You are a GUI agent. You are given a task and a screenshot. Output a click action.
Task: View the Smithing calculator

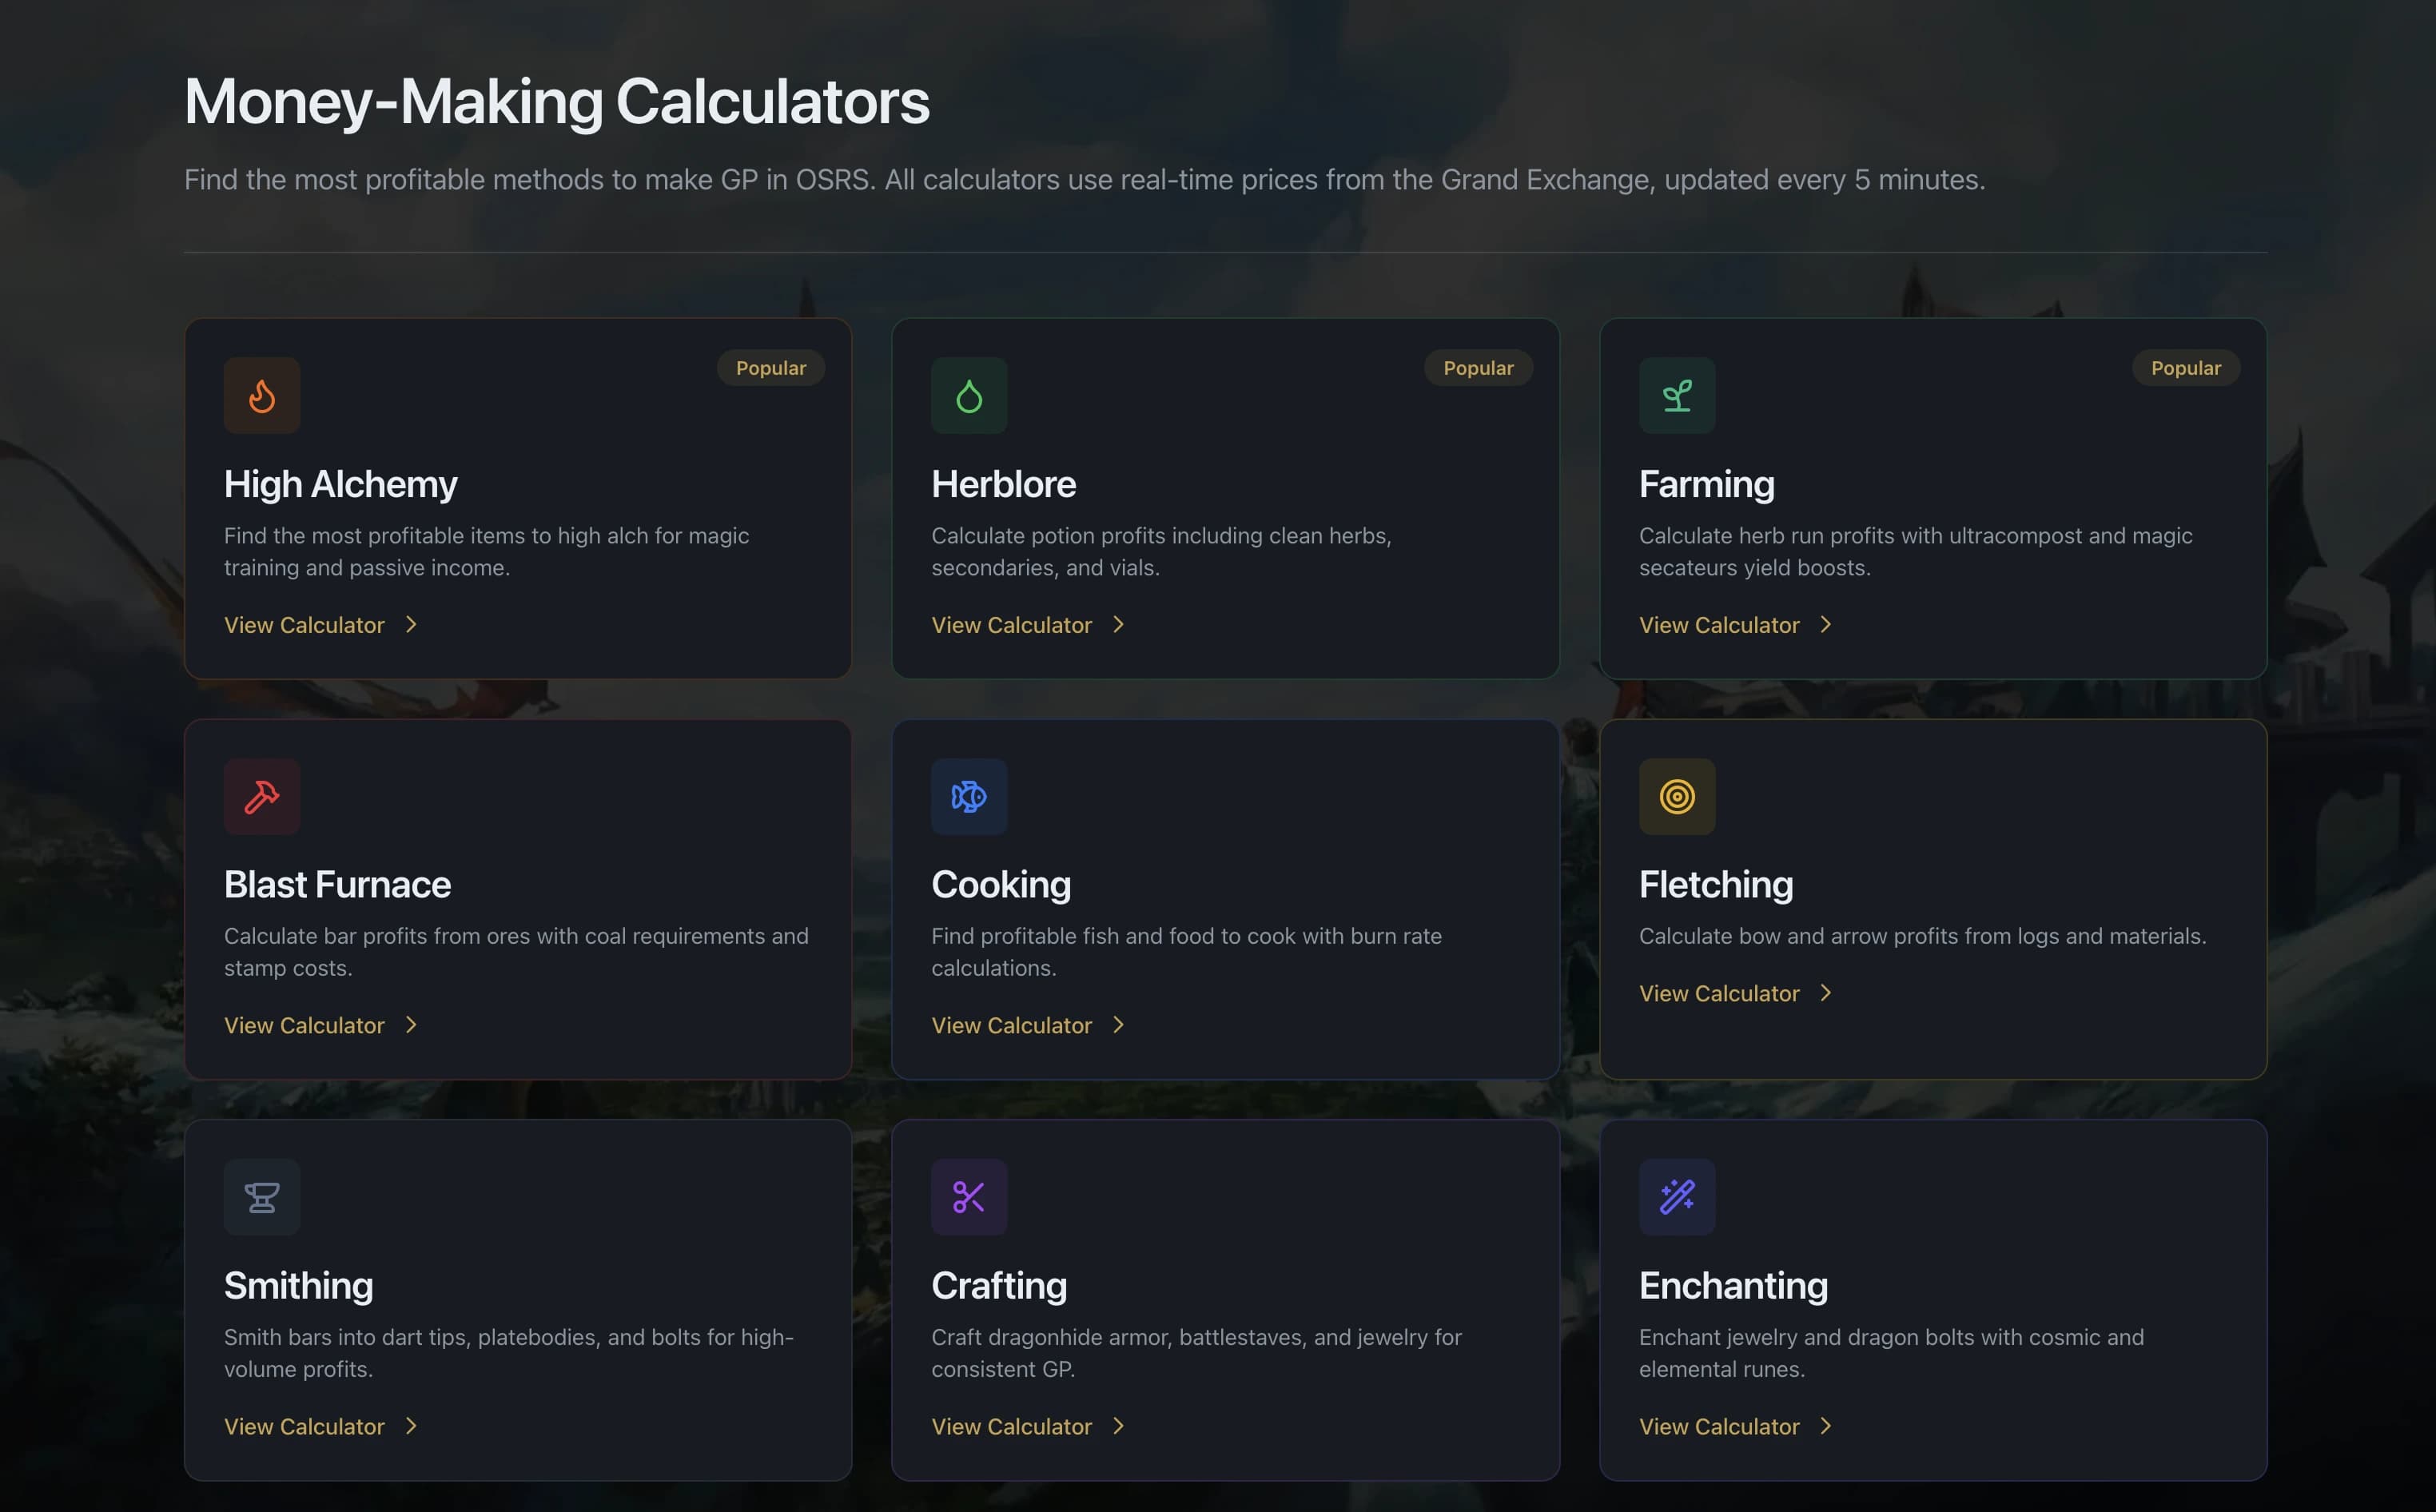coord(304,1426)
